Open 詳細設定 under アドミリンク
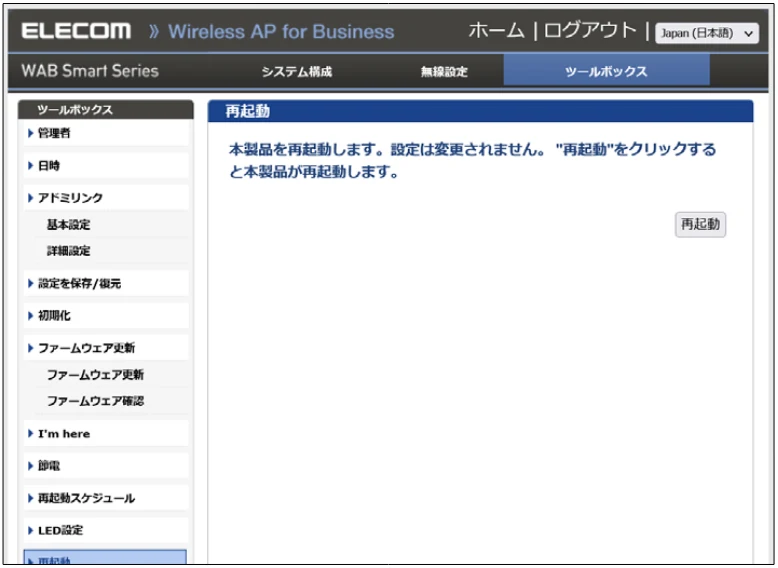This screenshot has height=568, width=778. tap(68, 251)
